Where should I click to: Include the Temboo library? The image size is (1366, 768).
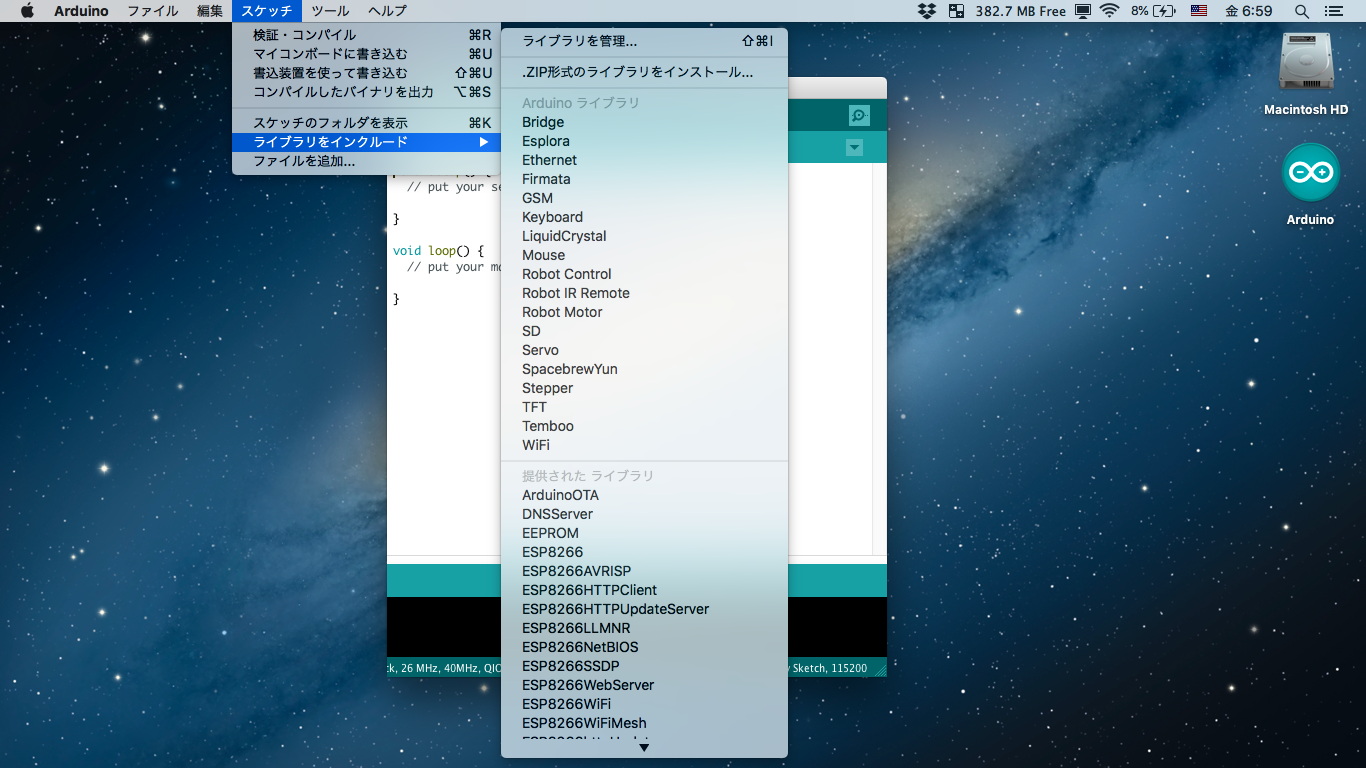point(644,426)
